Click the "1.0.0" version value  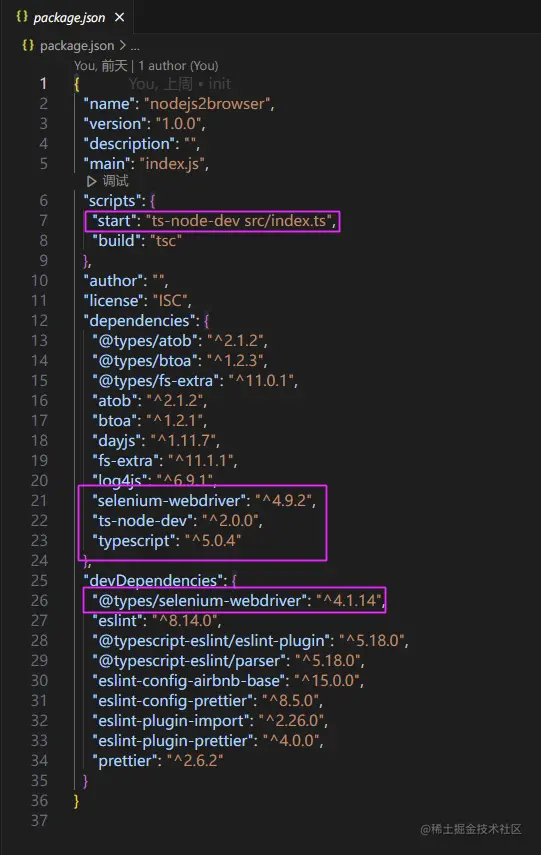click(x=178, y=124)
